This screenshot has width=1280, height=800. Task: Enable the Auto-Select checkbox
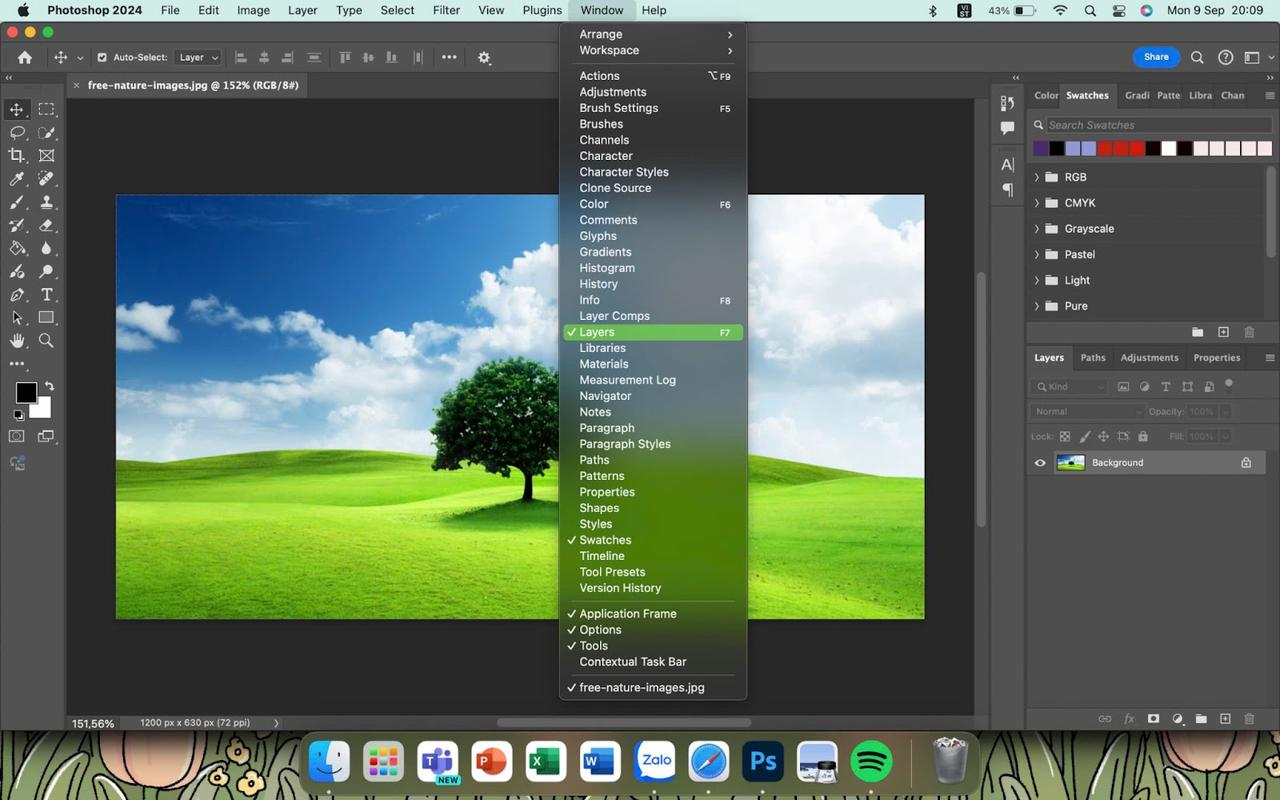(103, 57)
